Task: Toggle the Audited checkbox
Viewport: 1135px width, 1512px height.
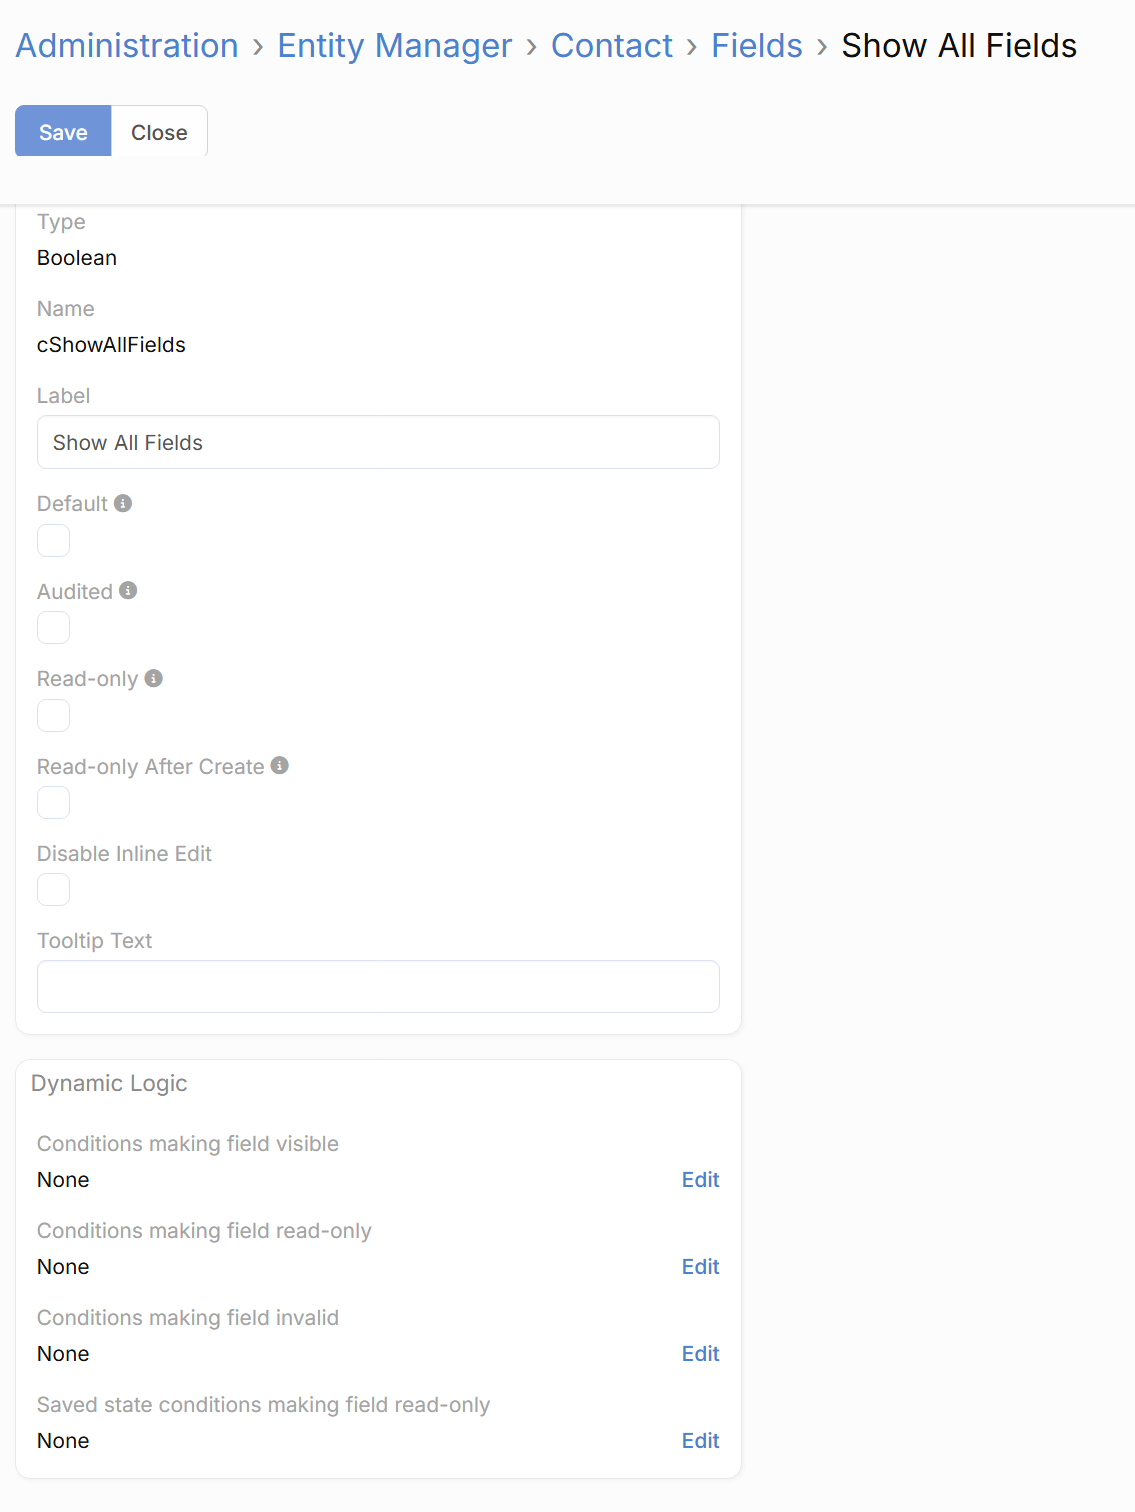Action: coord(54,628)
